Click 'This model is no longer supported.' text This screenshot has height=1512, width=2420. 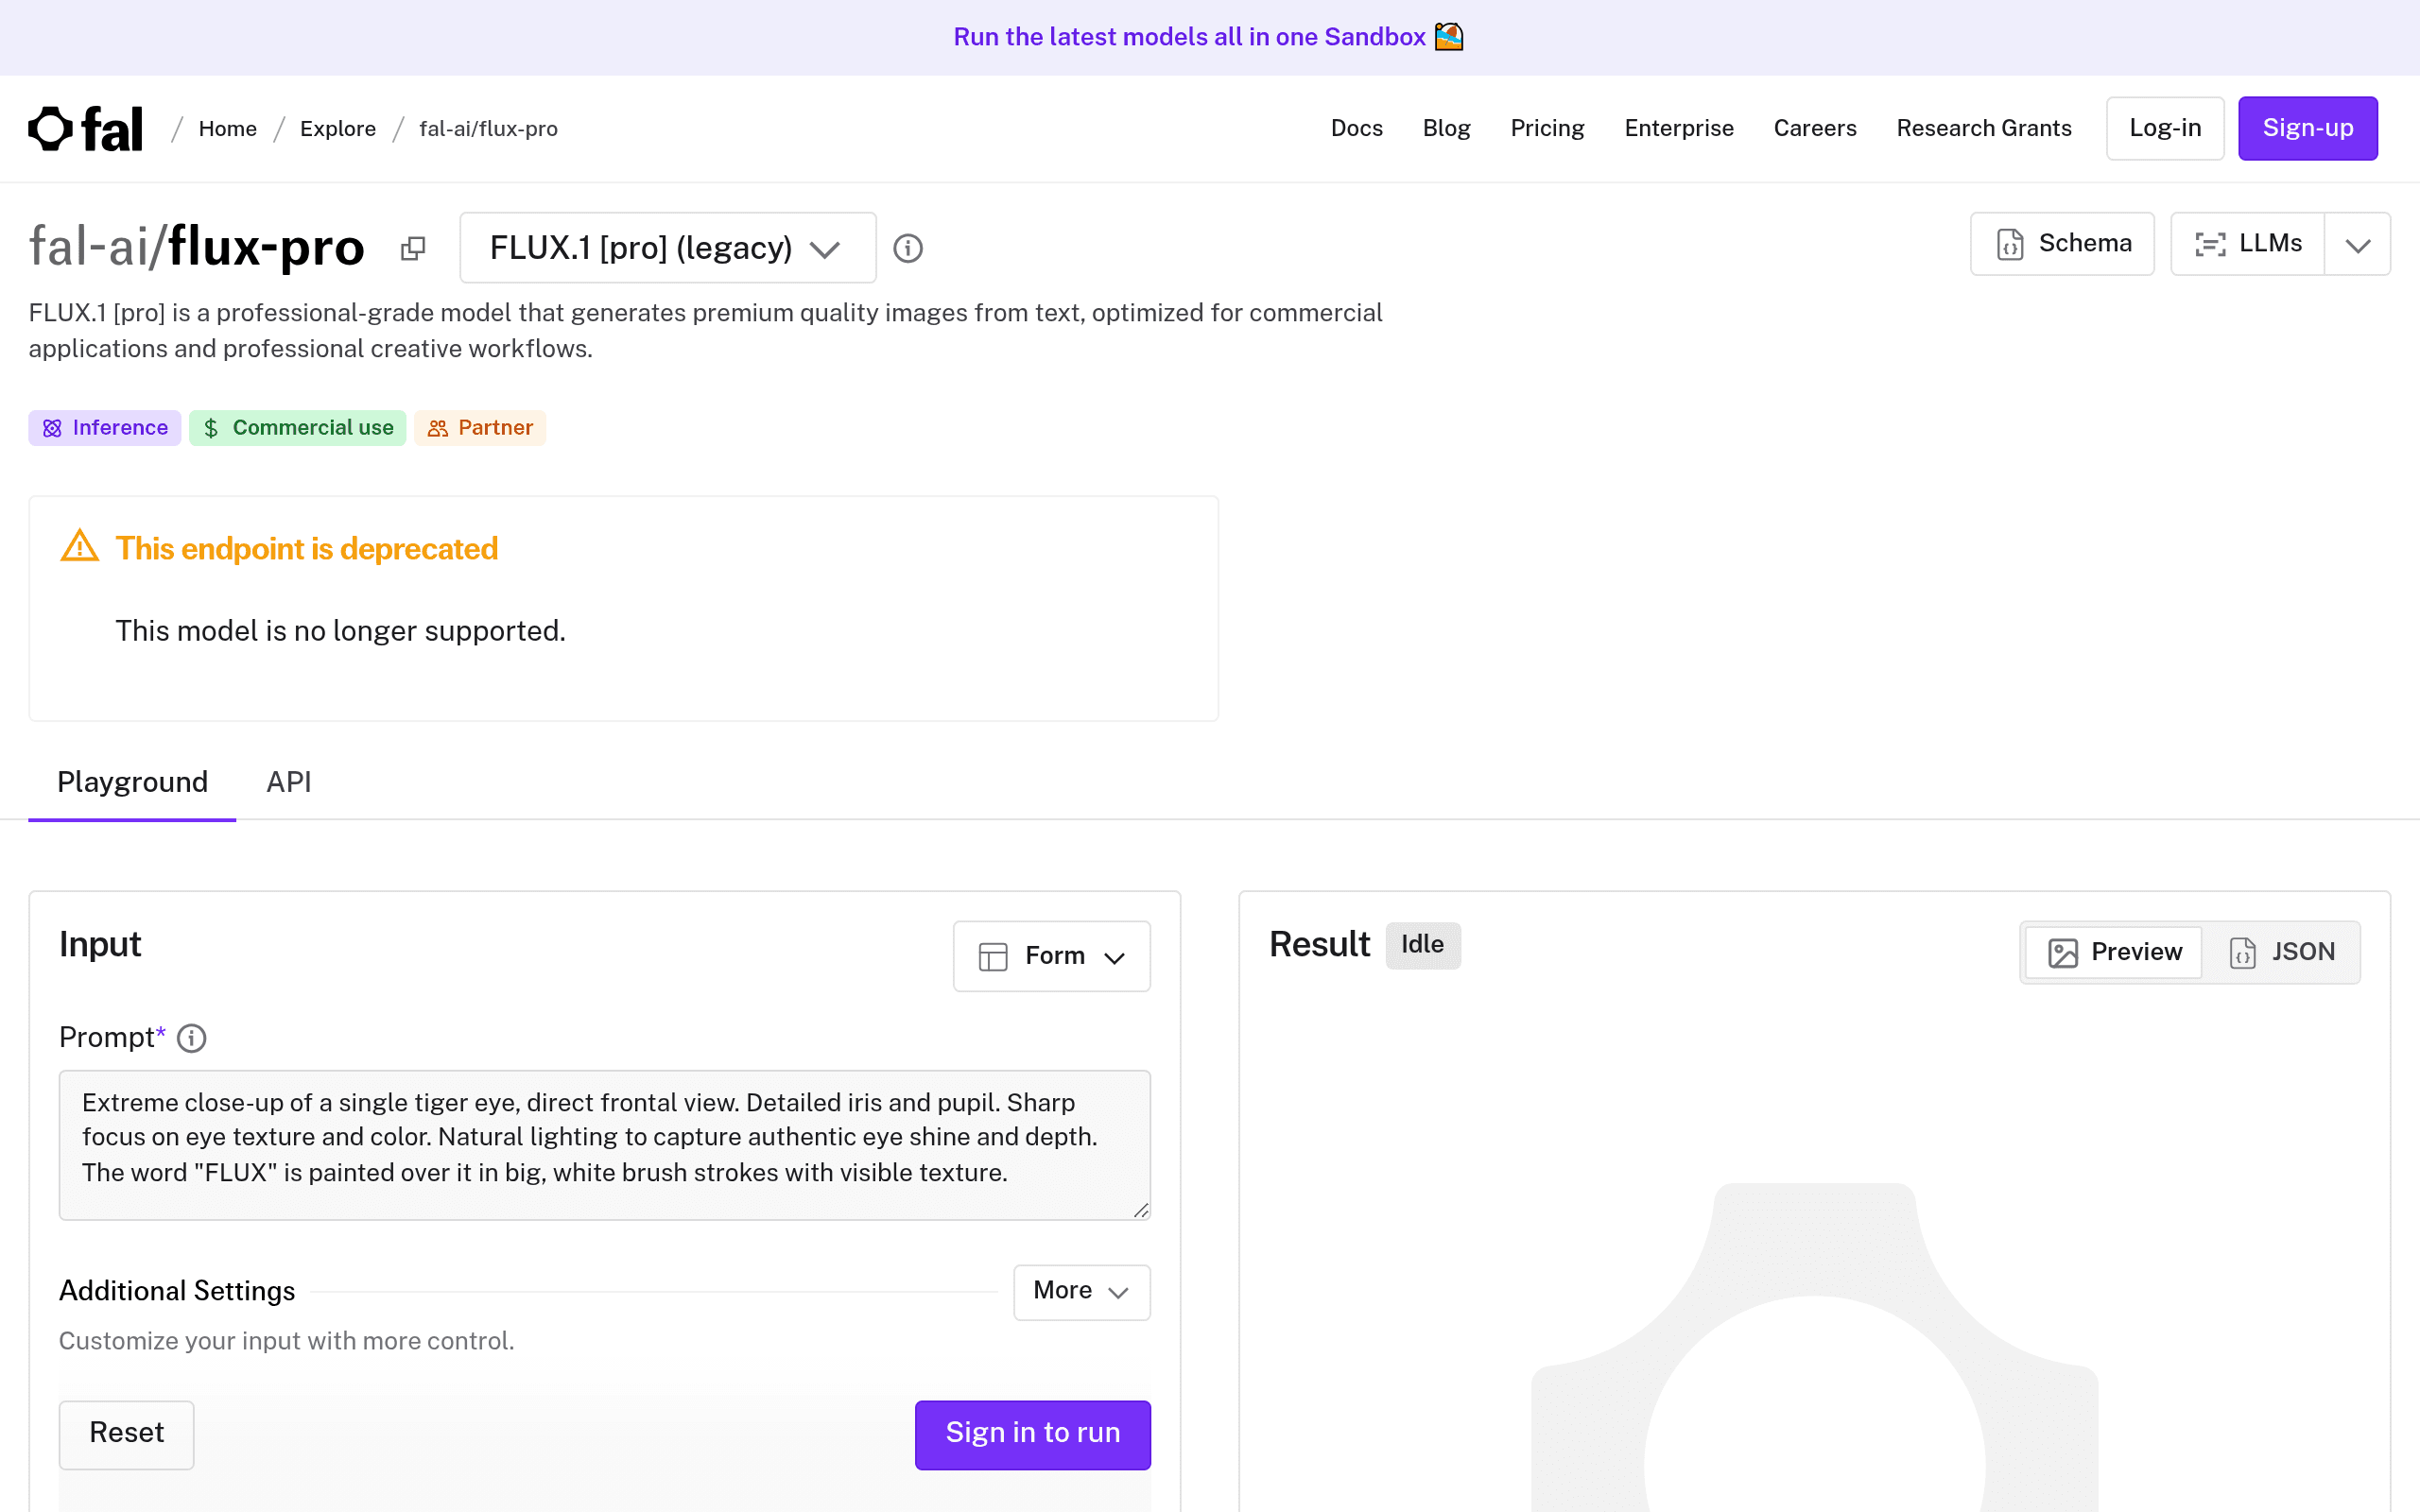tap(341, 631)
